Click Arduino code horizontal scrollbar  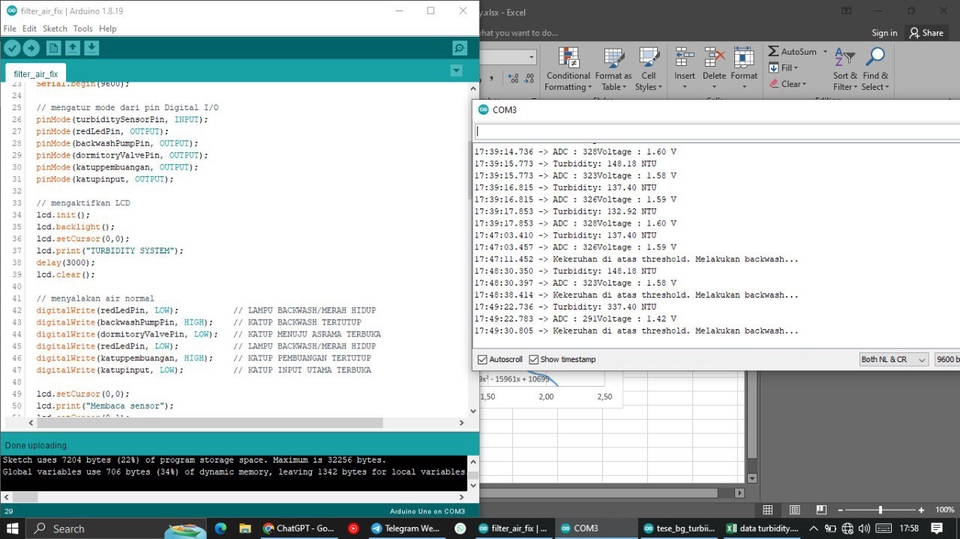[211, 423]
